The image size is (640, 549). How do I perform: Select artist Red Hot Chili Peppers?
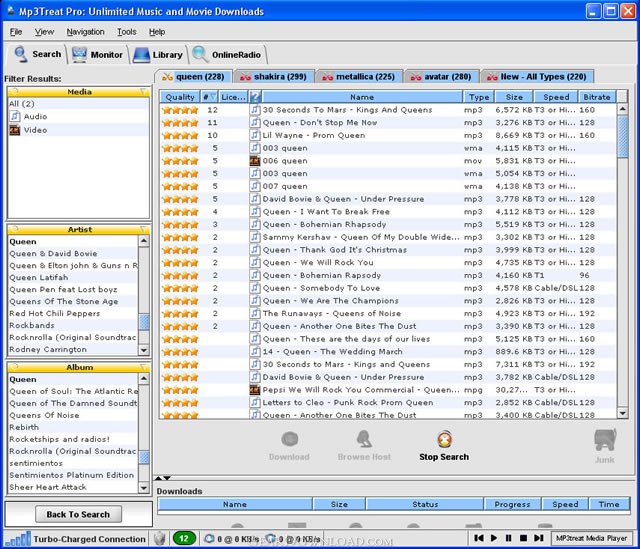pos(73,313)
